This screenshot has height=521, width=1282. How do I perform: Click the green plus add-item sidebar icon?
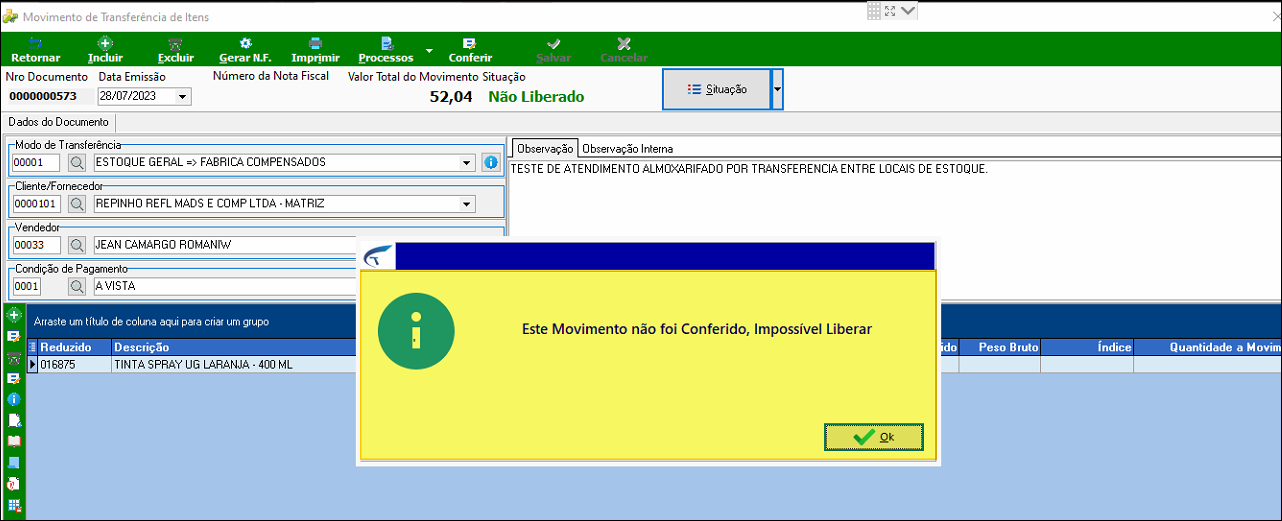[14, 315]
